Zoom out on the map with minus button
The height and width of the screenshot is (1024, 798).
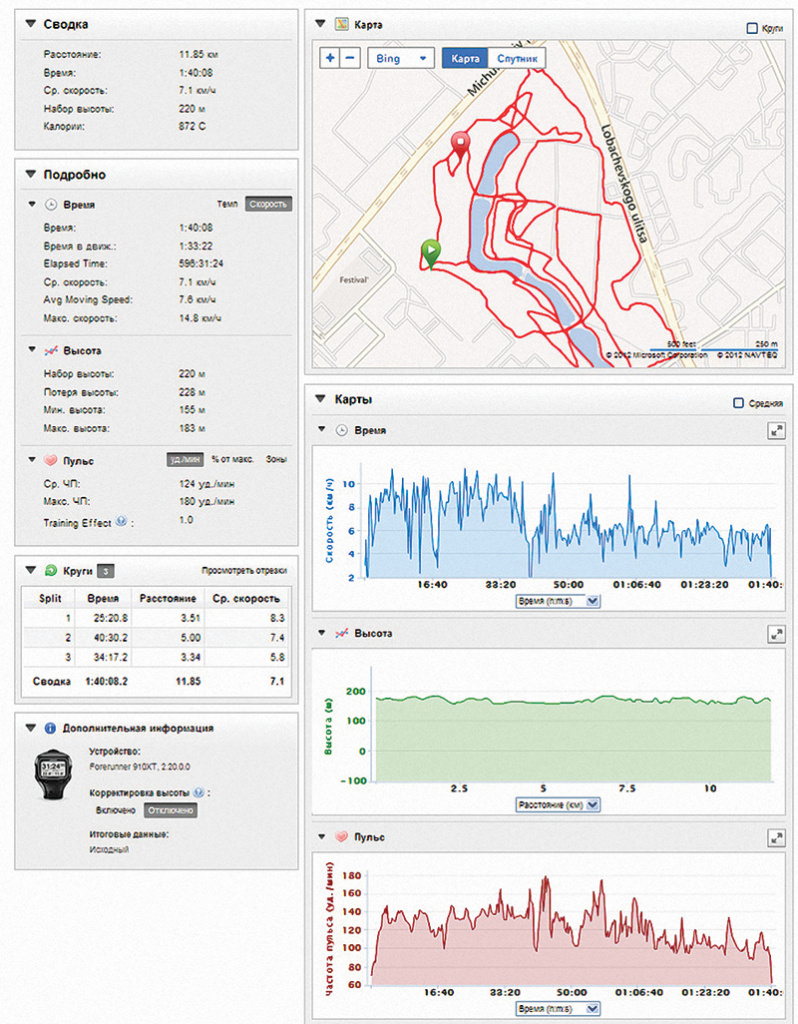[x=350, y=58]
